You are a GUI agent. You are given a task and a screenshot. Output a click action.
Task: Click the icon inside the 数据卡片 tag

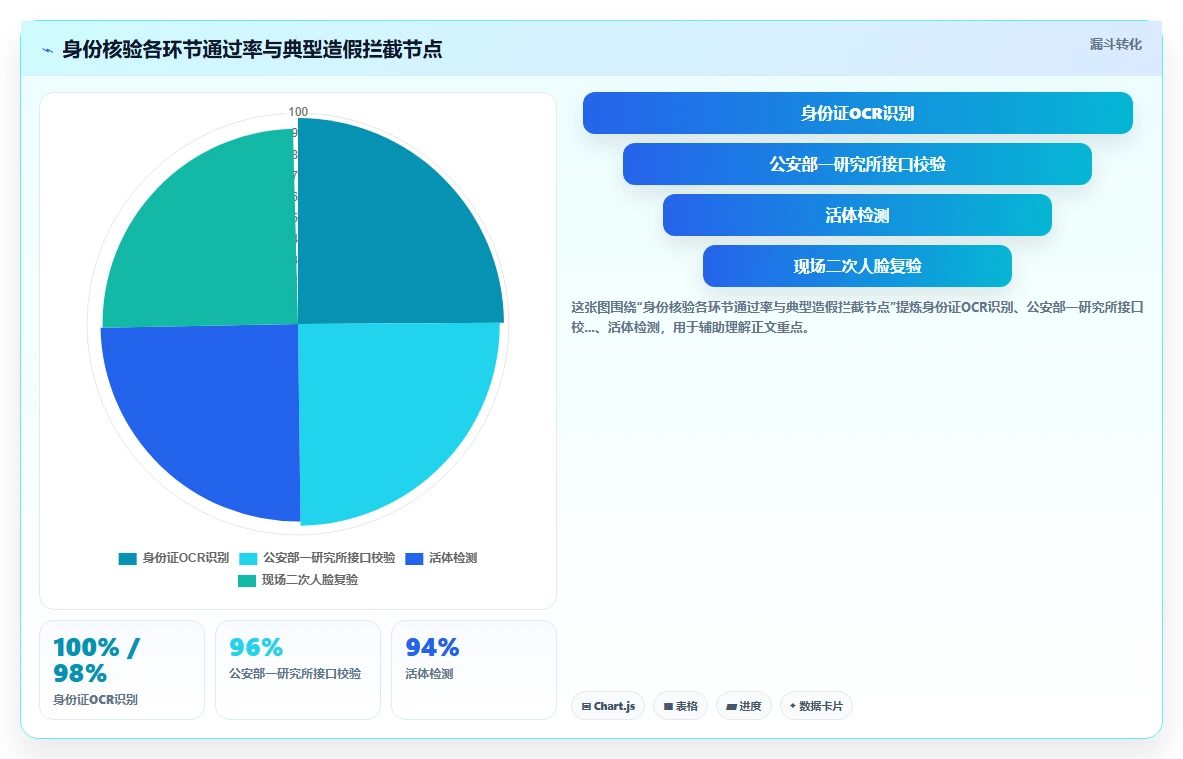(792, 706)
